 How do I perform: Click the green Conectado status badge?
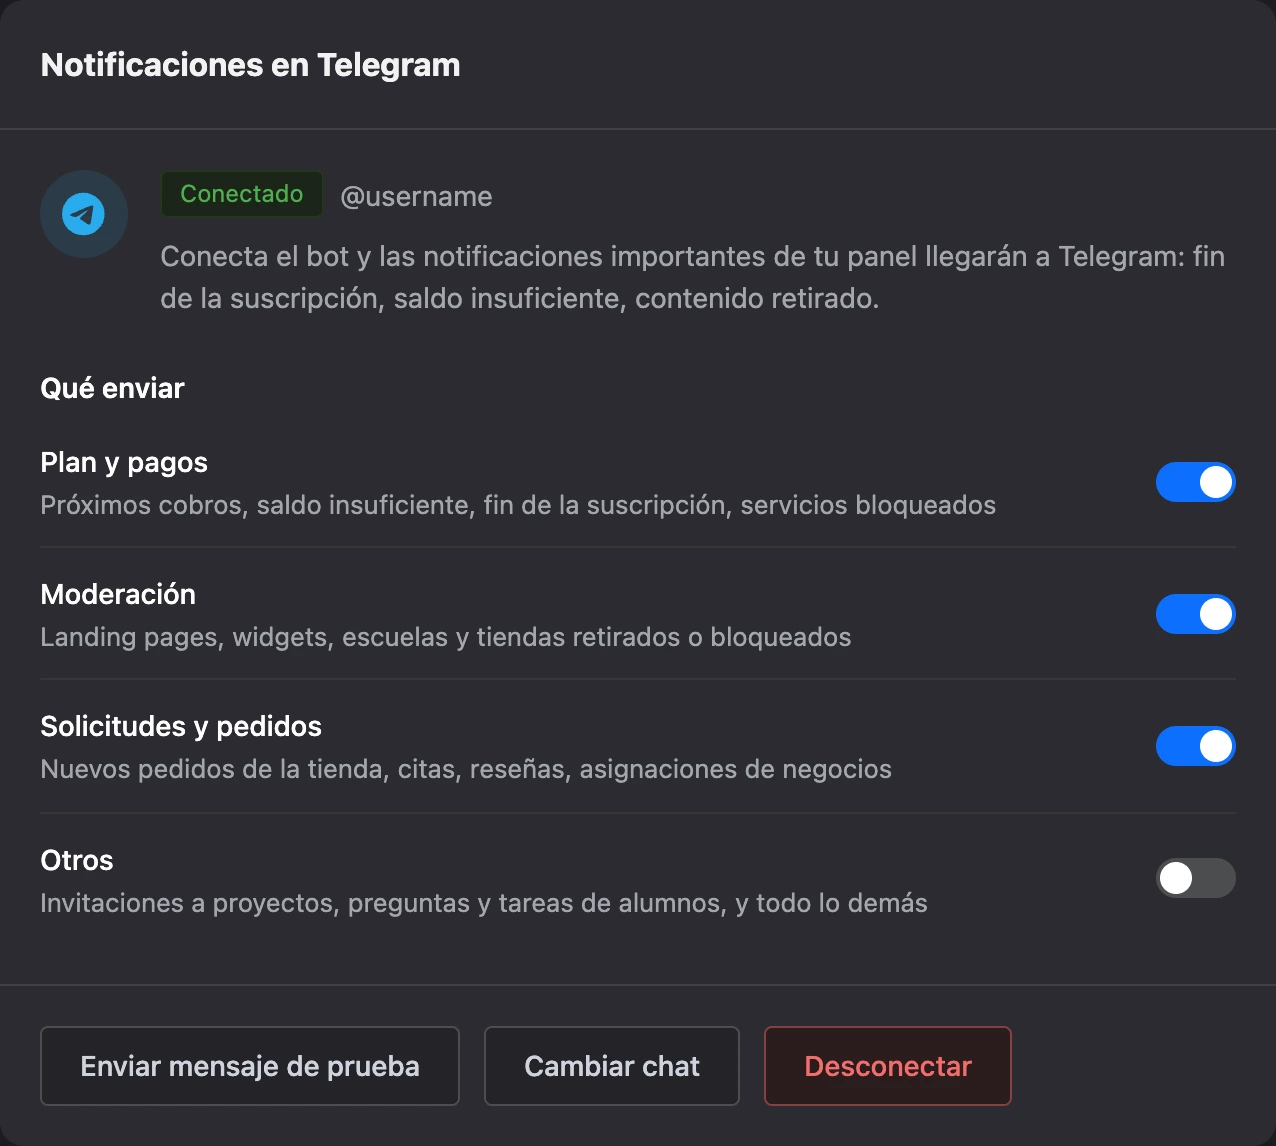(x=242, y=194)
